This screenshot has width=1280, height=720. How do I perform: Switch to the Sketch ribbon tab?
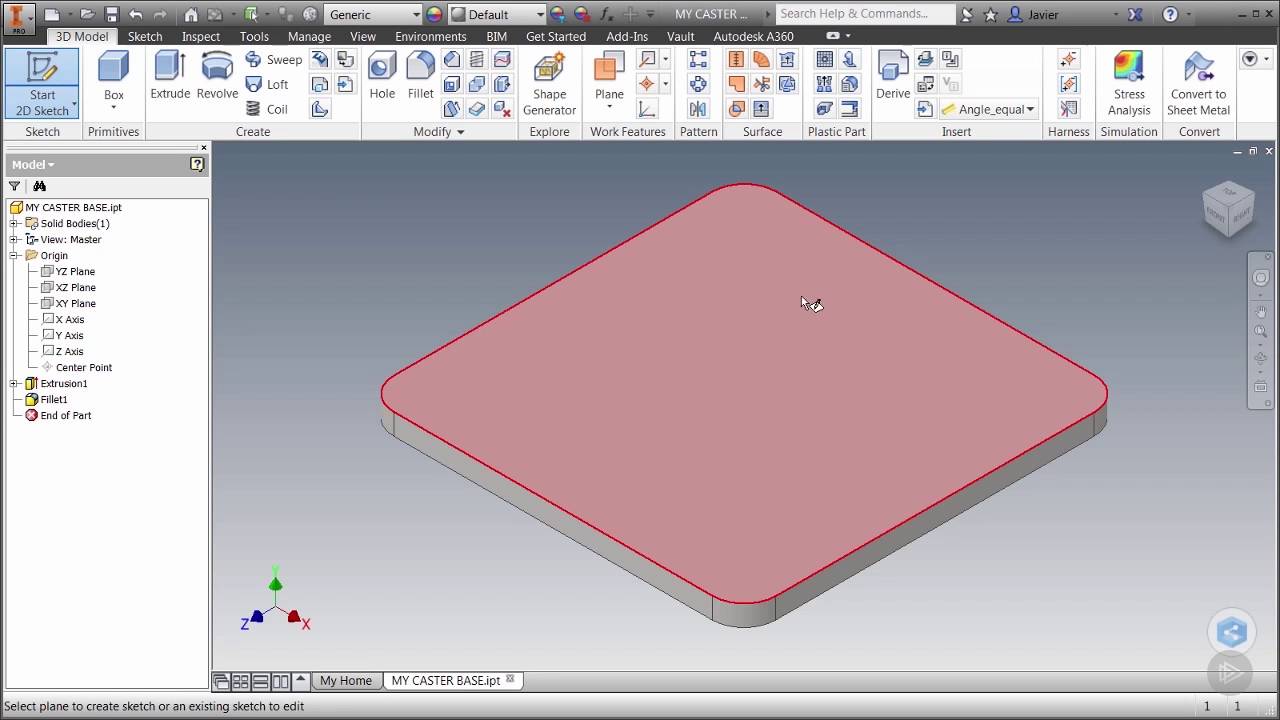point(145,36)
